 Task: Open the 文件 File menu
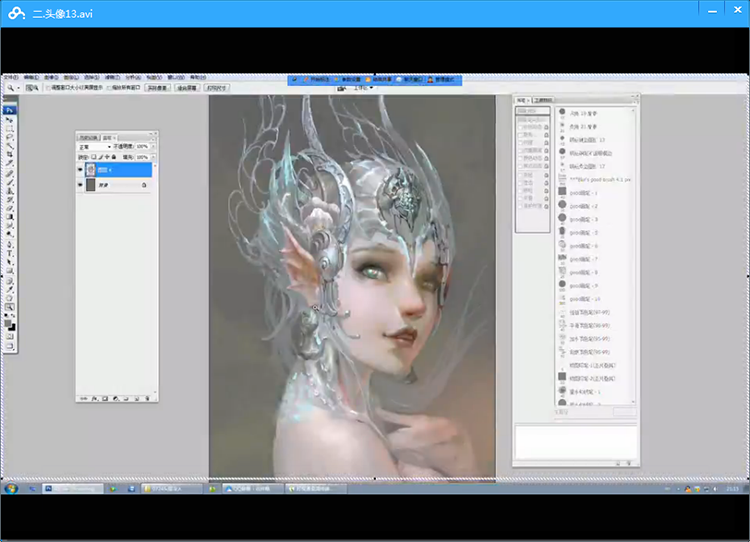click(11, 77)
